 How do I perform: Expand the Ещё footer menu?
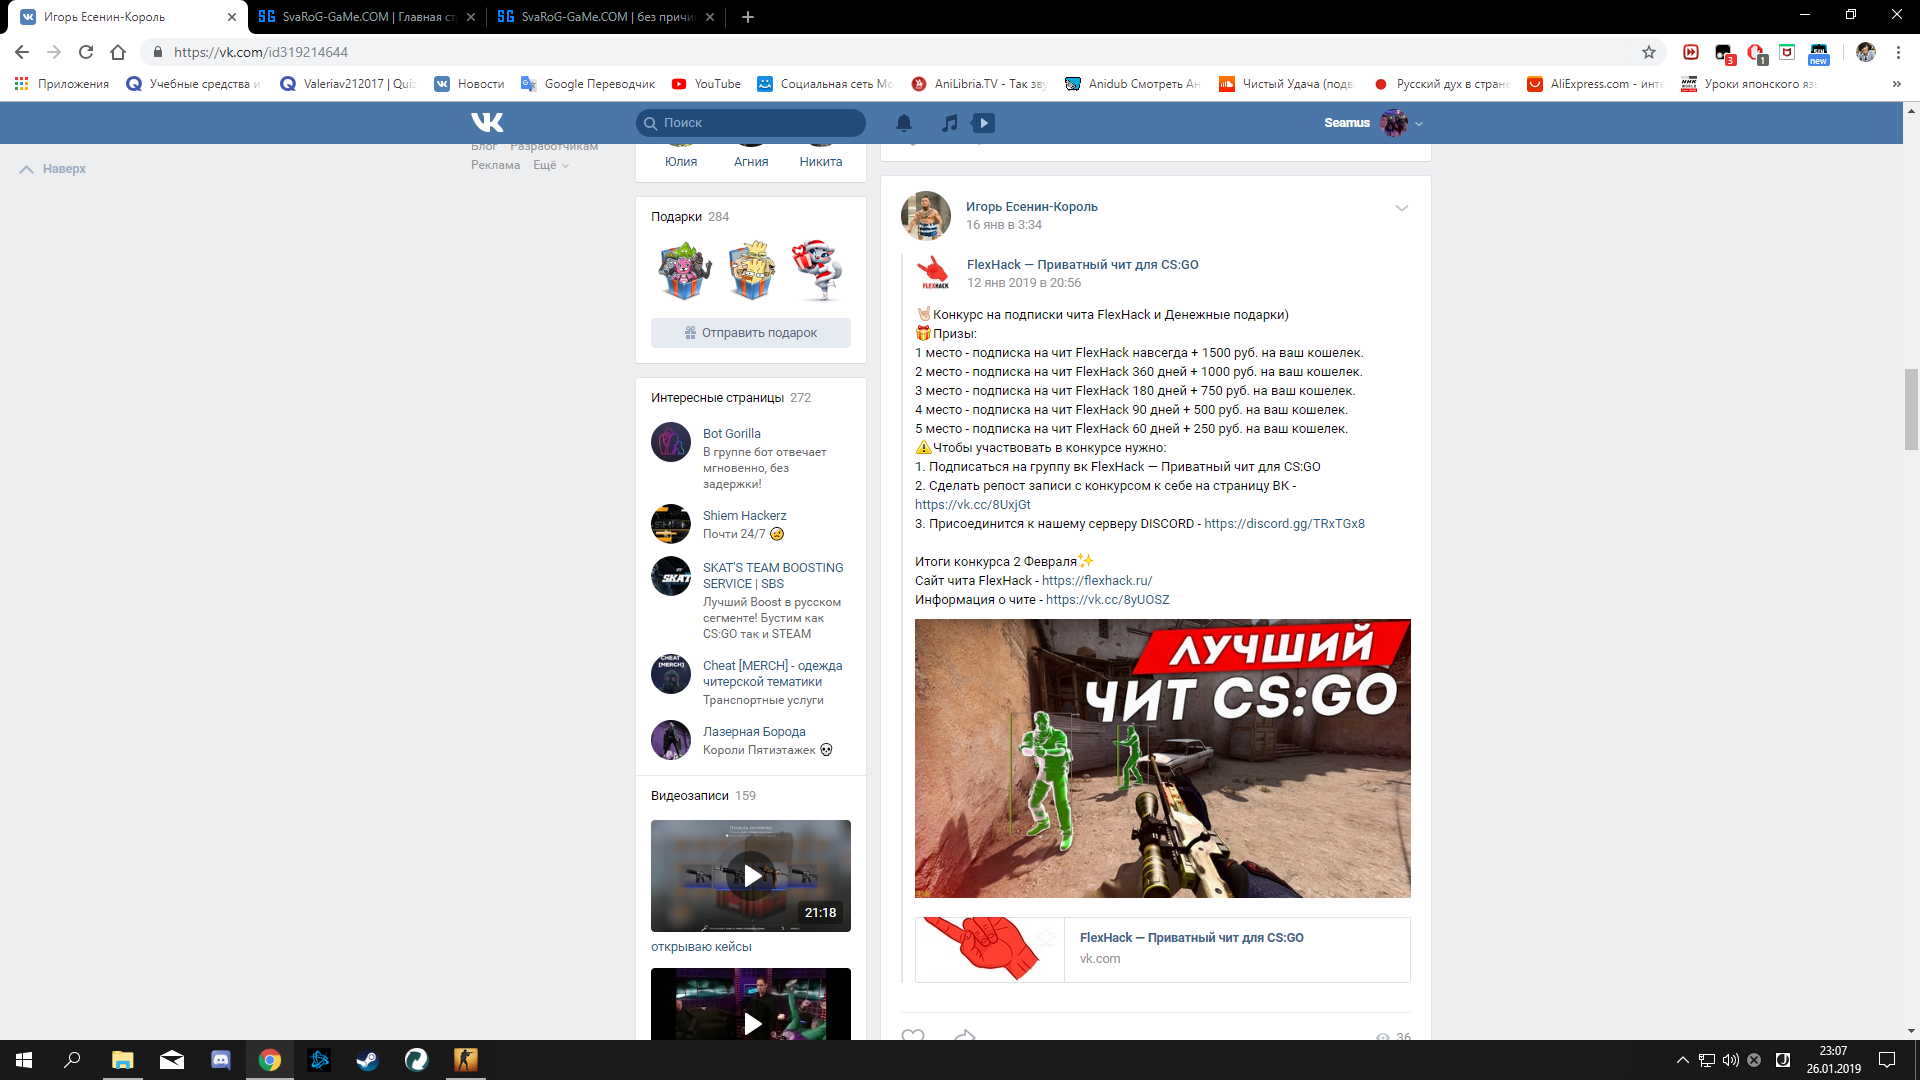[550, 165]
